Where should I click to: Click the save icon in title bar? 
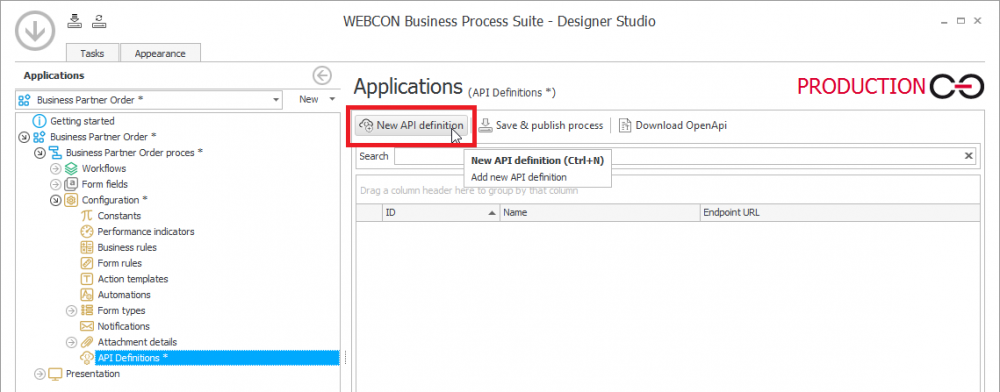[74, 21]
